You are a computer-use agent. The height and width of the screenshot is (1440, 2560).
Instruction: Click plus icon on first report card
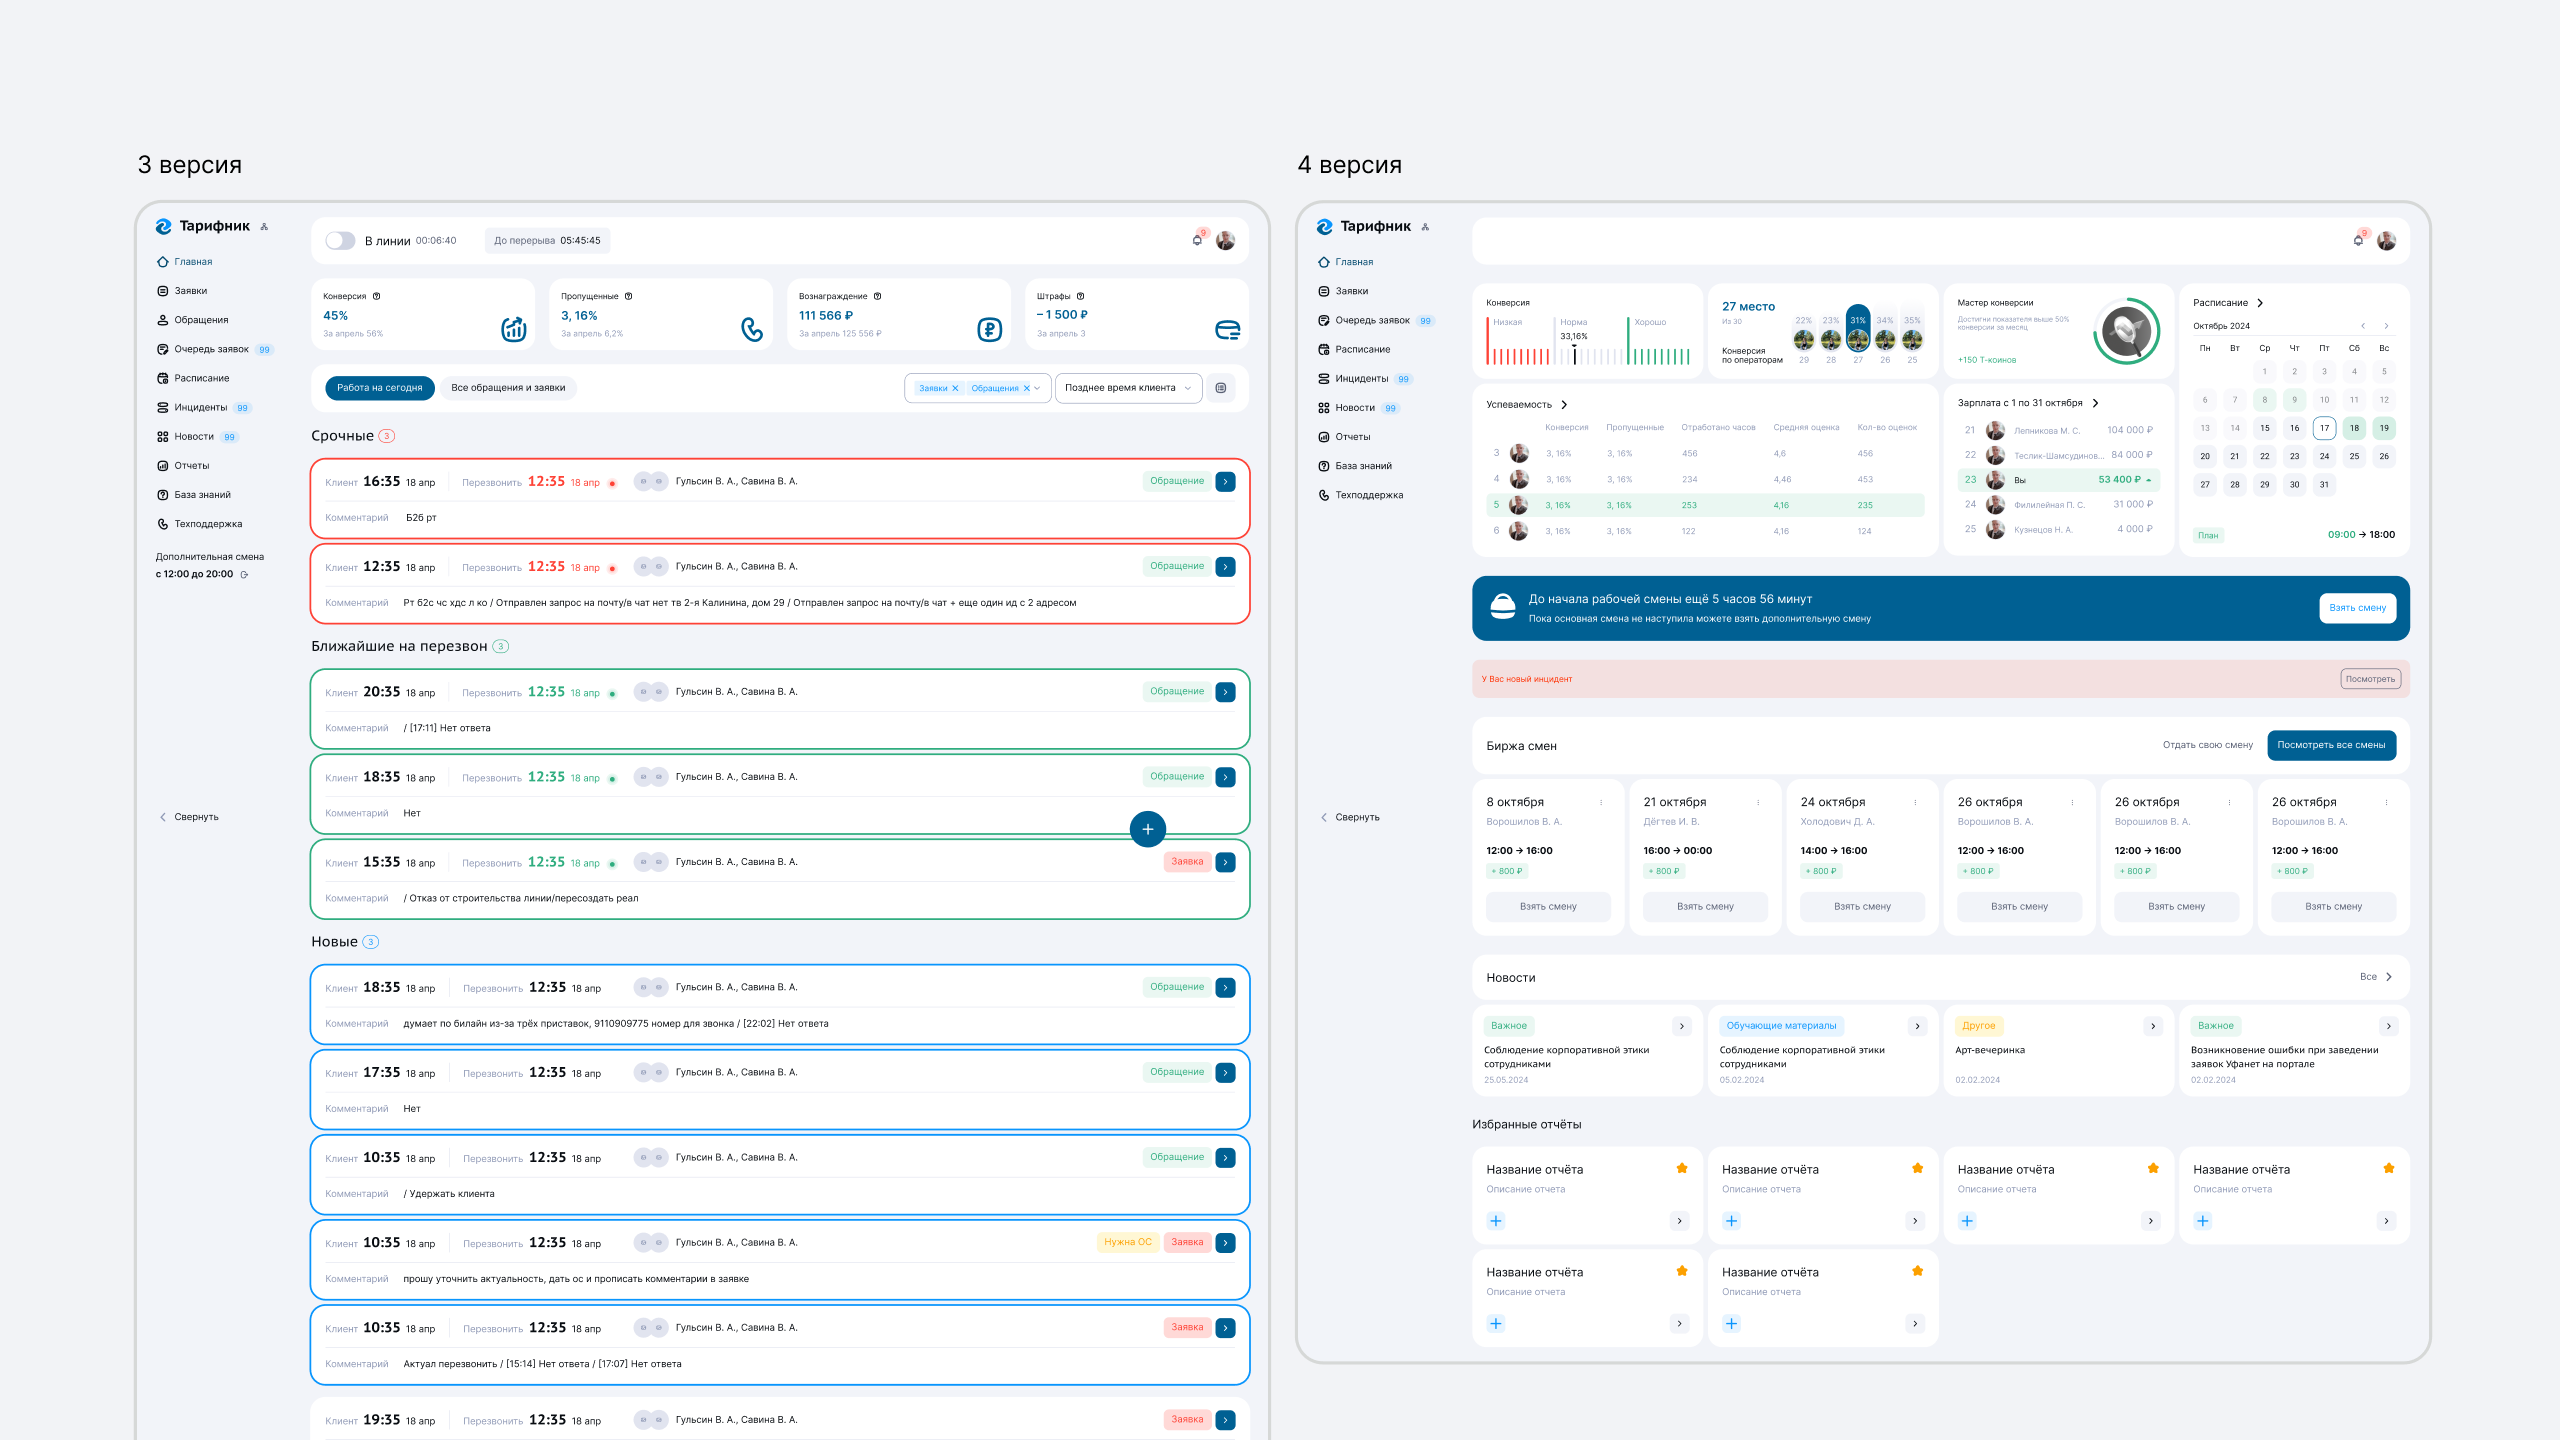[1496, 1221]
